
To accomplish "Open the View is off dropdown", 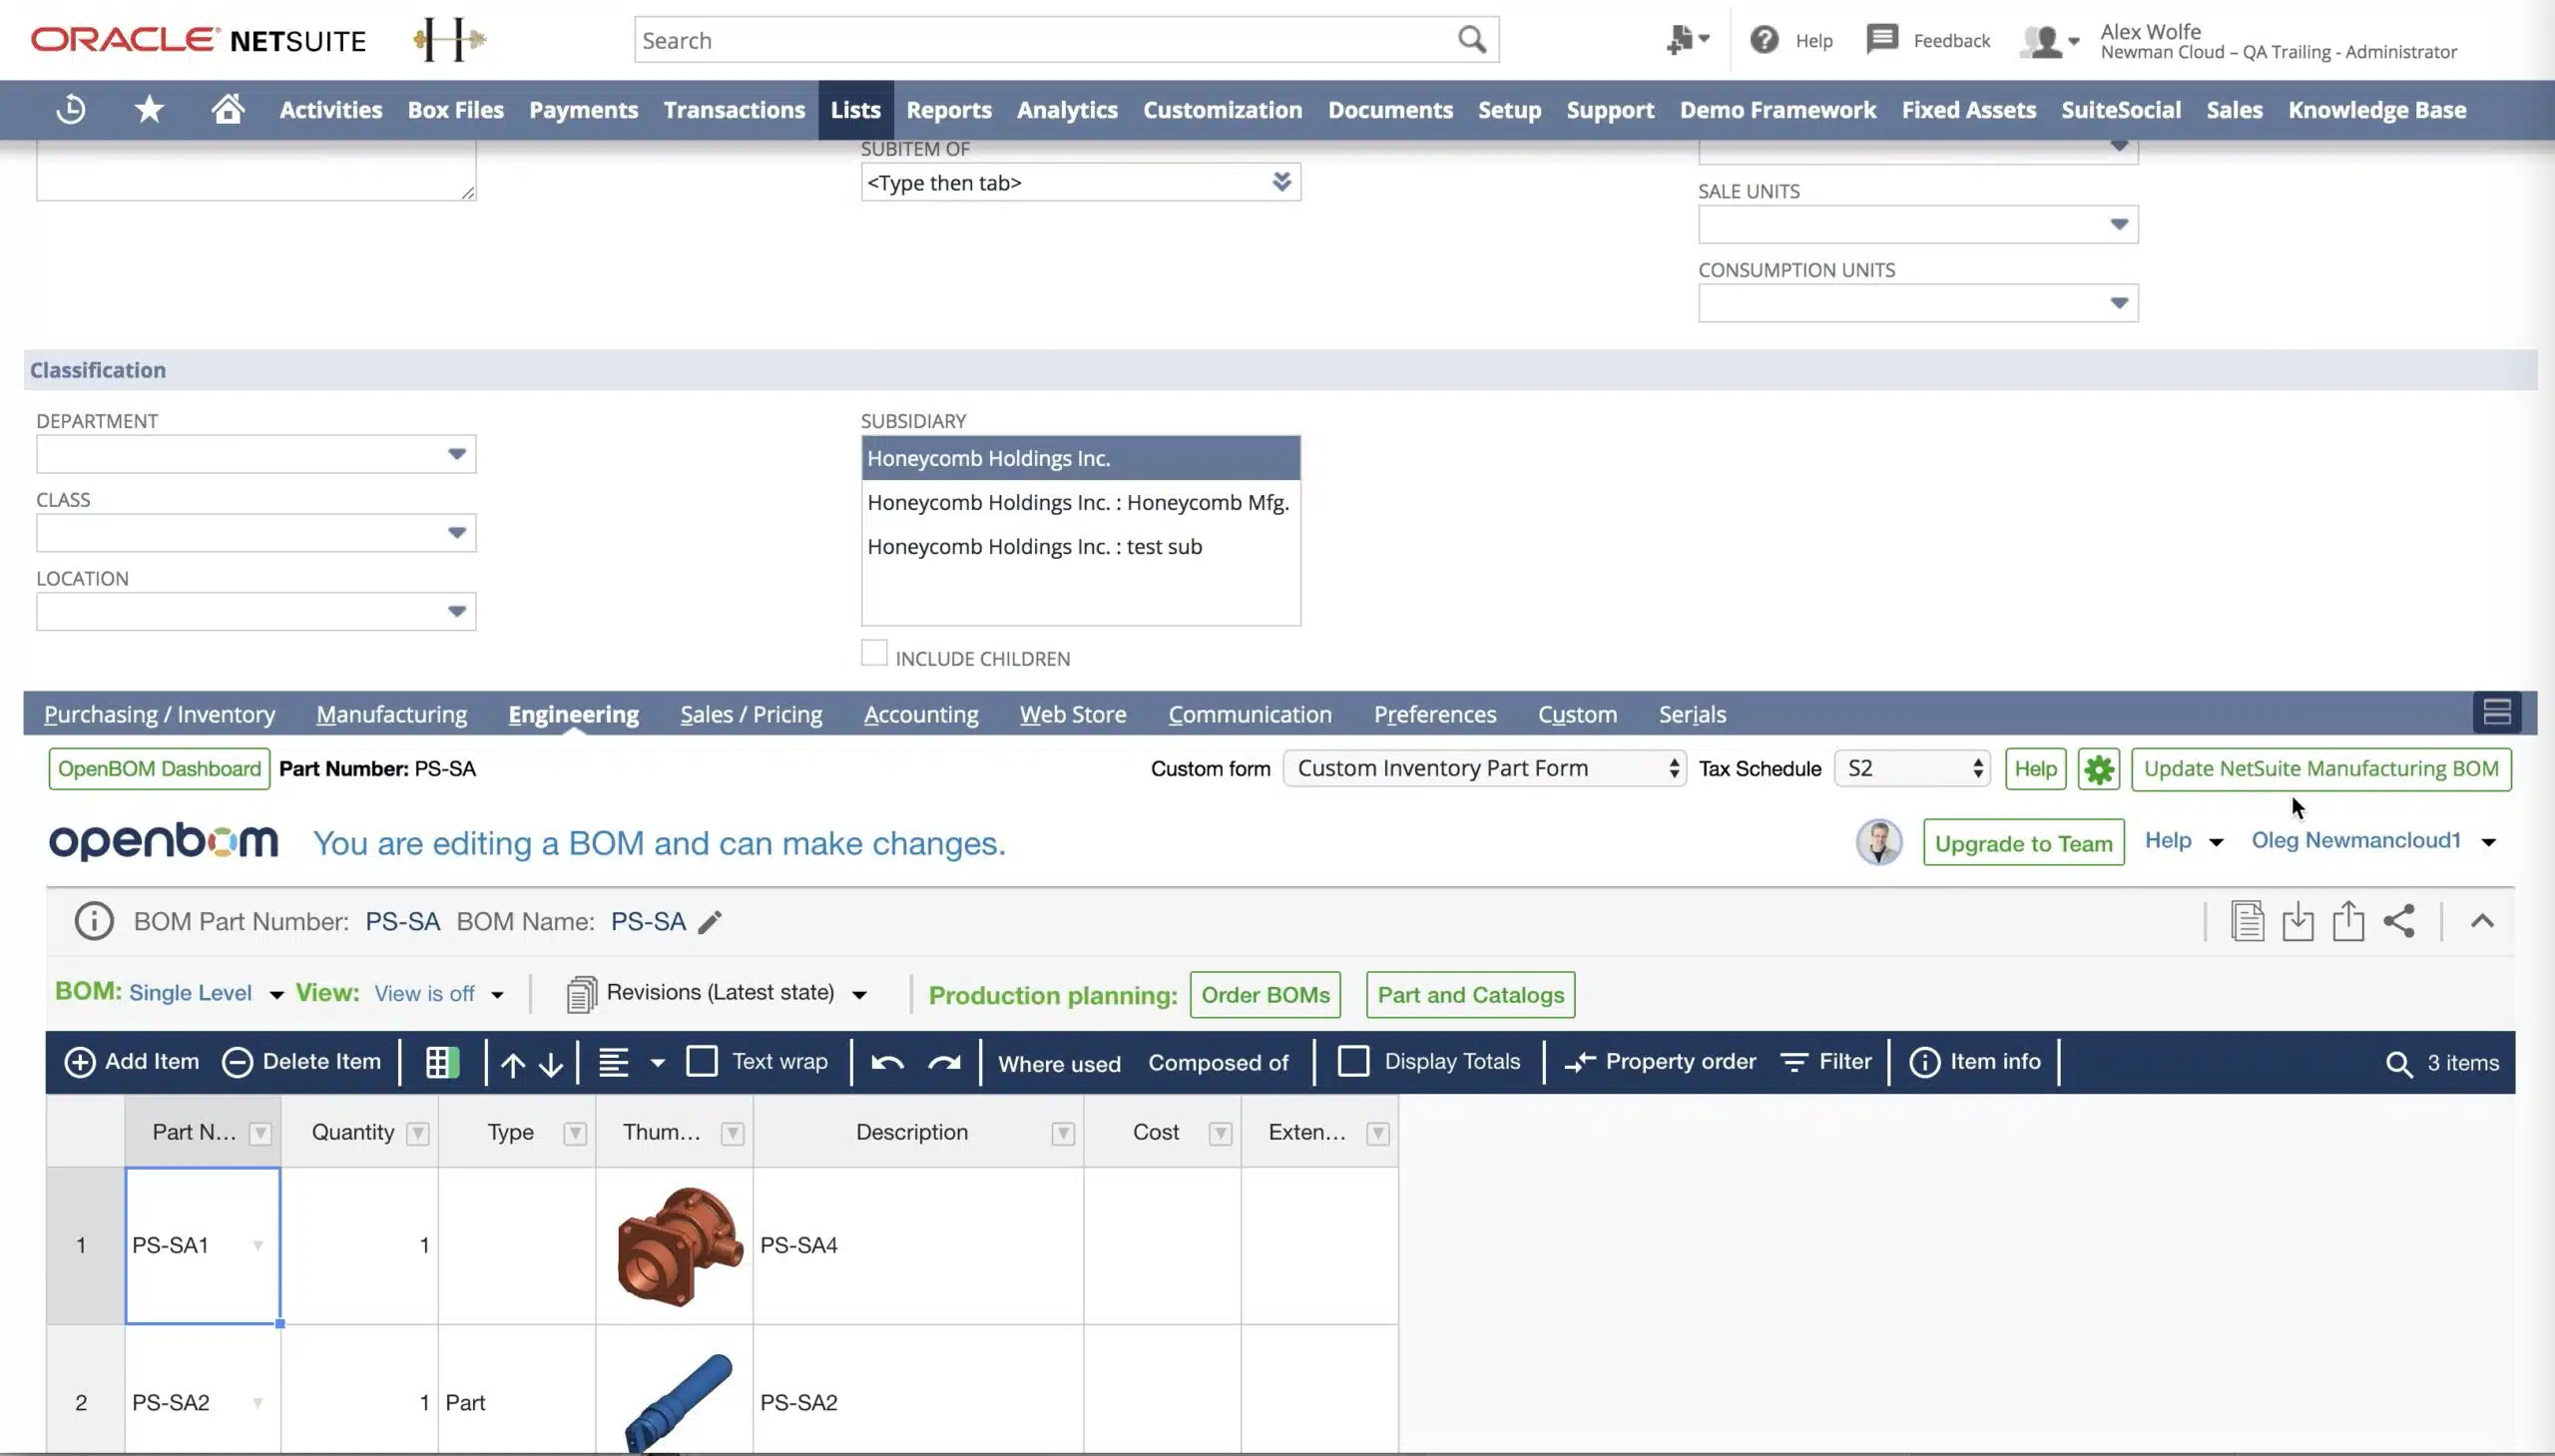I will (x=439, y=994).
